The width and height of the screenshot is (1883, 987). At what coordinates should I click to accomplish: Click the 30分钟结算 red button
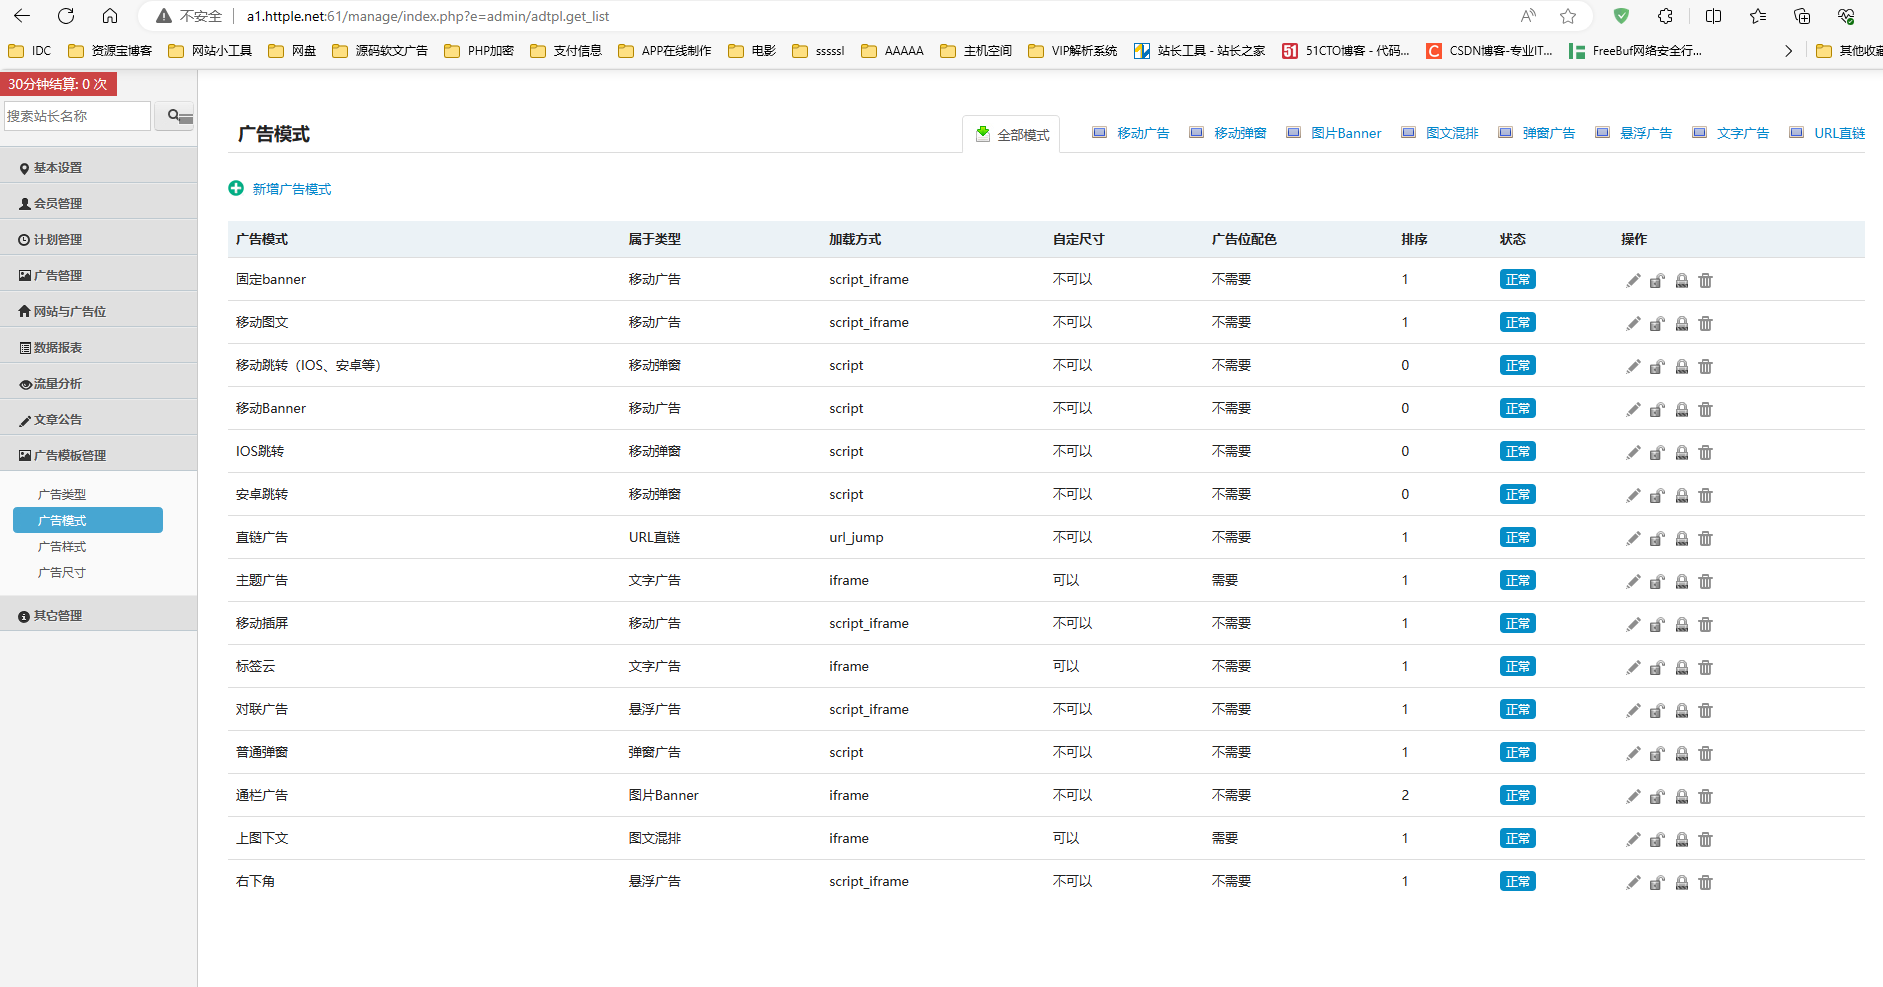click(58, 84)
